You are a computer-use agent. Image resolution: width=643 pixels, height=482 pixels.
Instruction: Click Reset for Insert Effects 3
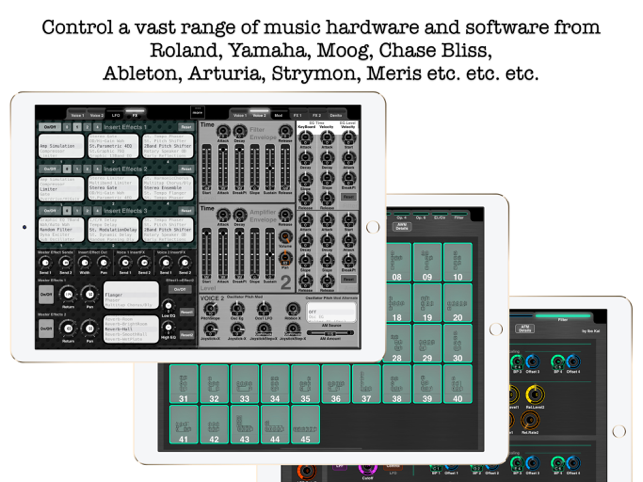186,211
